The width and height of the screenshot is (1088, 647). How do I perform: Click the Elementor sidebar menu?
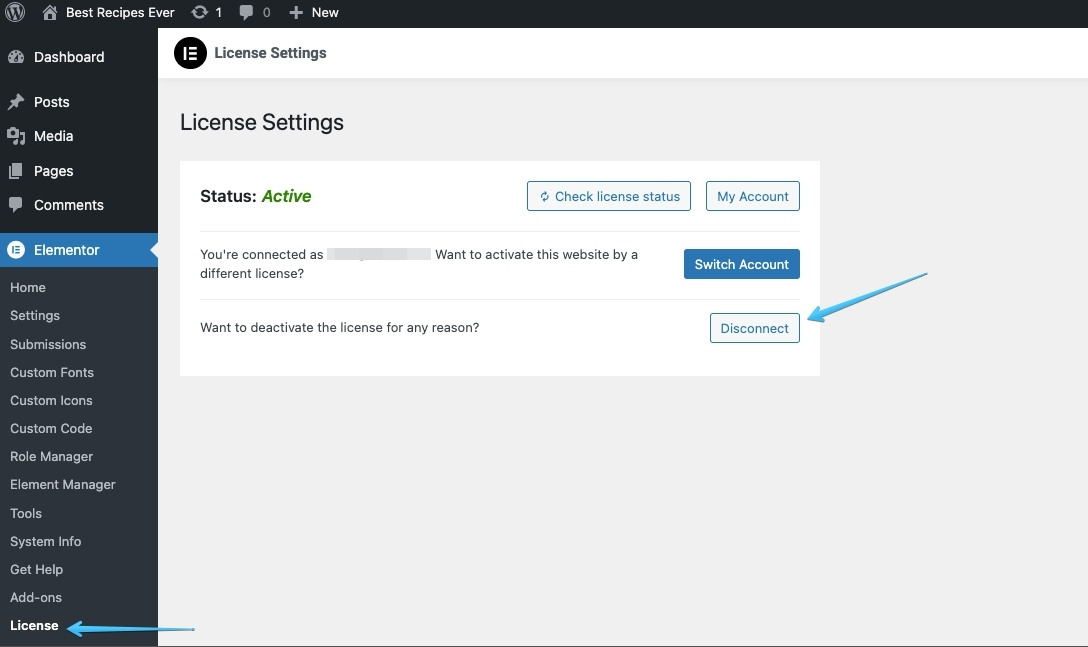click(66, 250)
